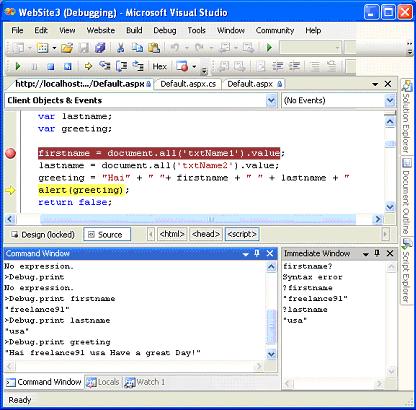Click the Open File folder icon
416x410 pixels.
[x=67, y=48]
